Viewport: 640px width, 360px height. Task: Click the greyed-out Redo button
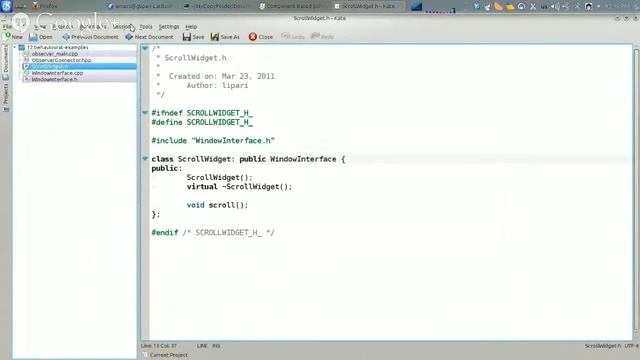point(322,37)
